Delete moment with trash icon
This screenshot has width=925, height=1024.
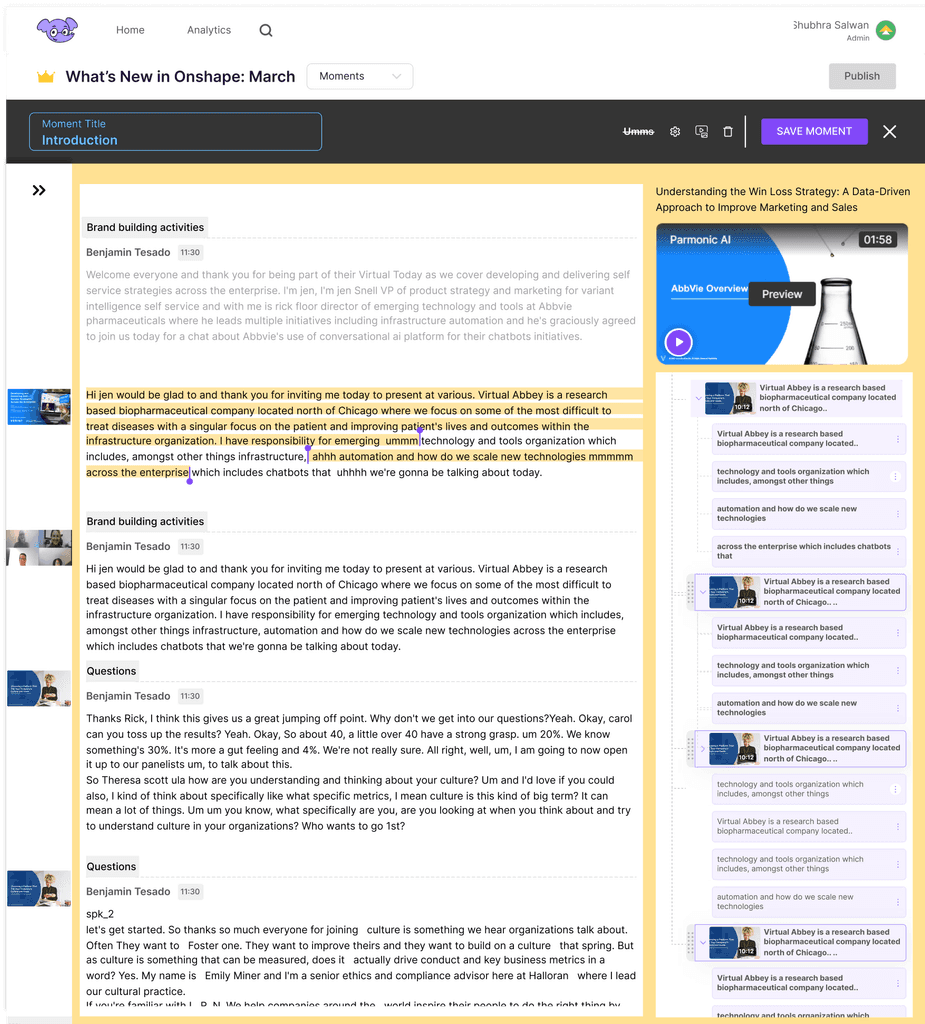pos(728,131)
